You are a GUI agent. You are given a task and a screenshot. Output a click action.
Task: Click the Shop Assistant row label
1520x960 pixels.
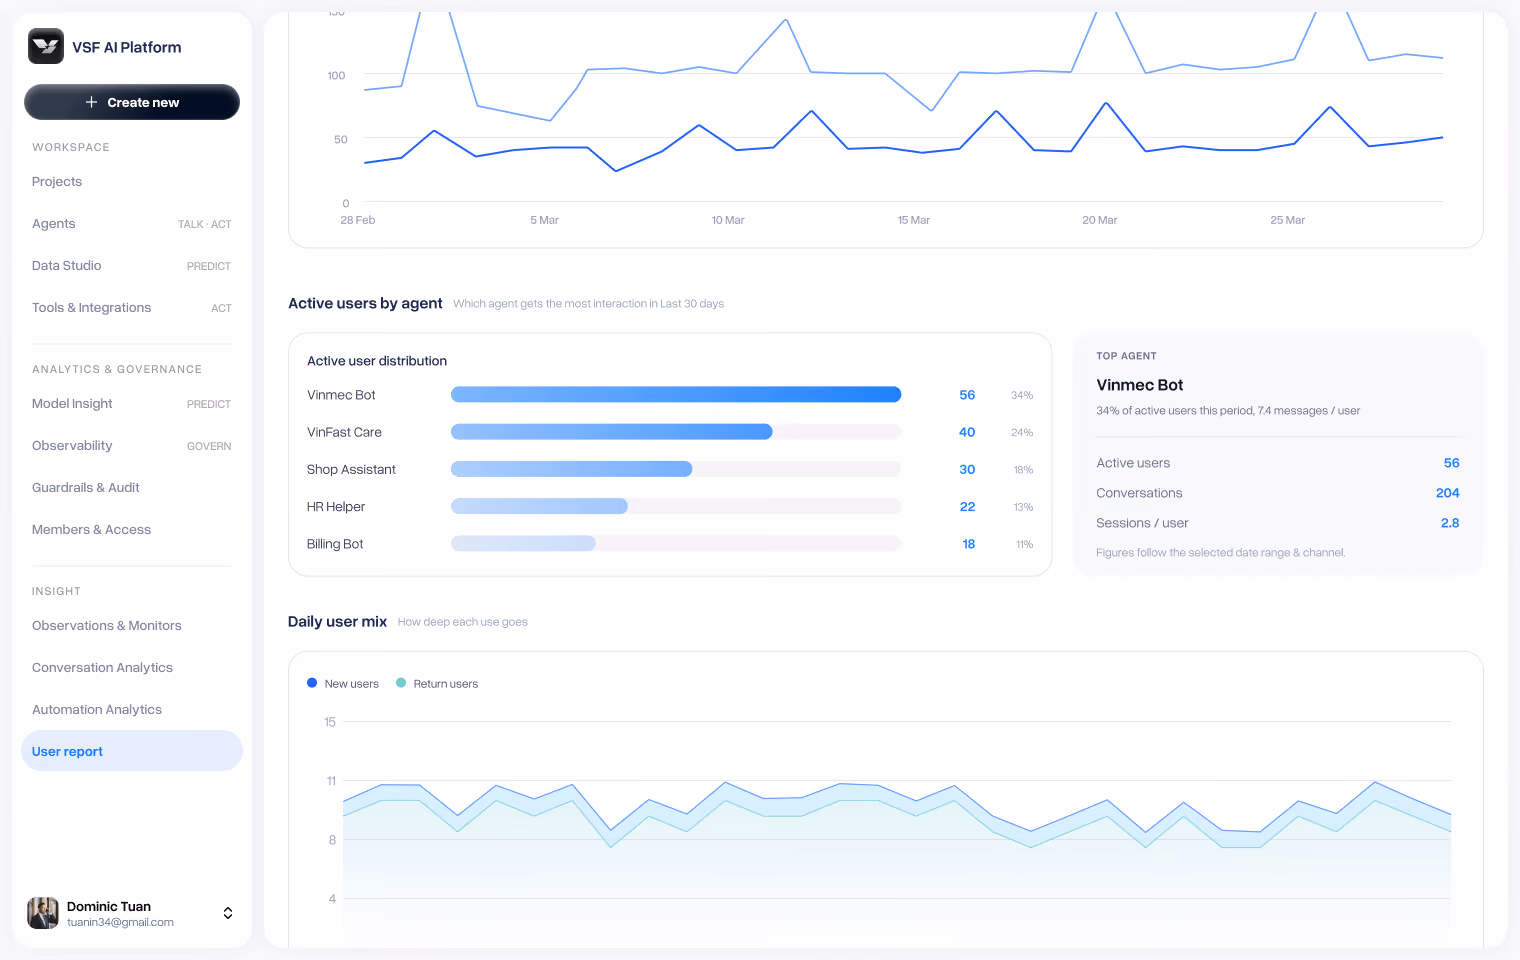351,469
